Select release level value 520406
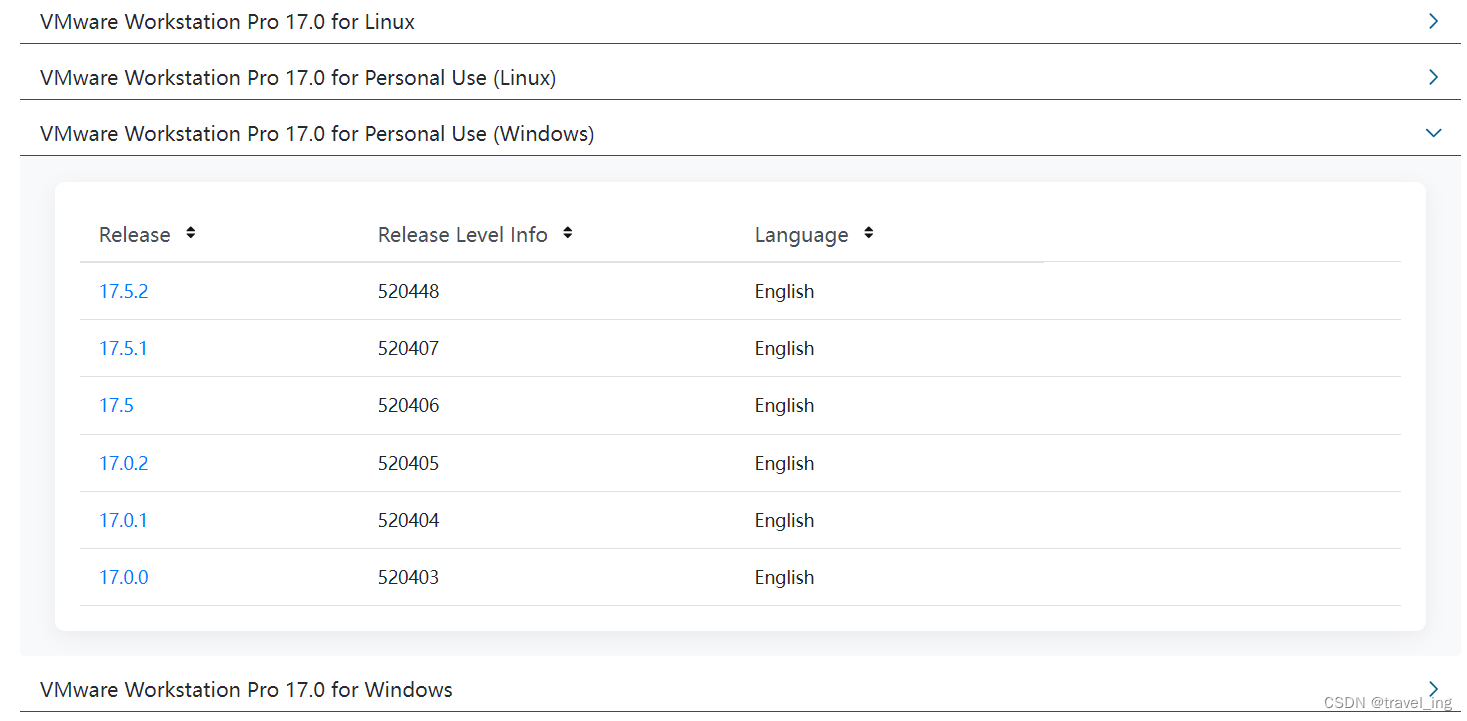The height and width of the screenshot is (721, 1467). coord(408,405)
